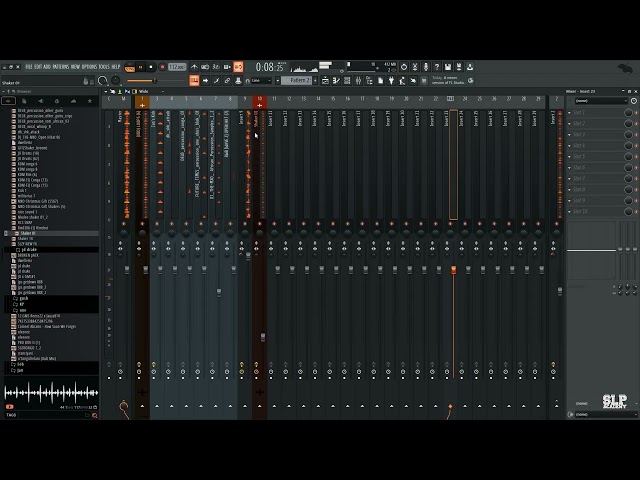Expand Slot 1 effect menu arrow

click(569, 113)
